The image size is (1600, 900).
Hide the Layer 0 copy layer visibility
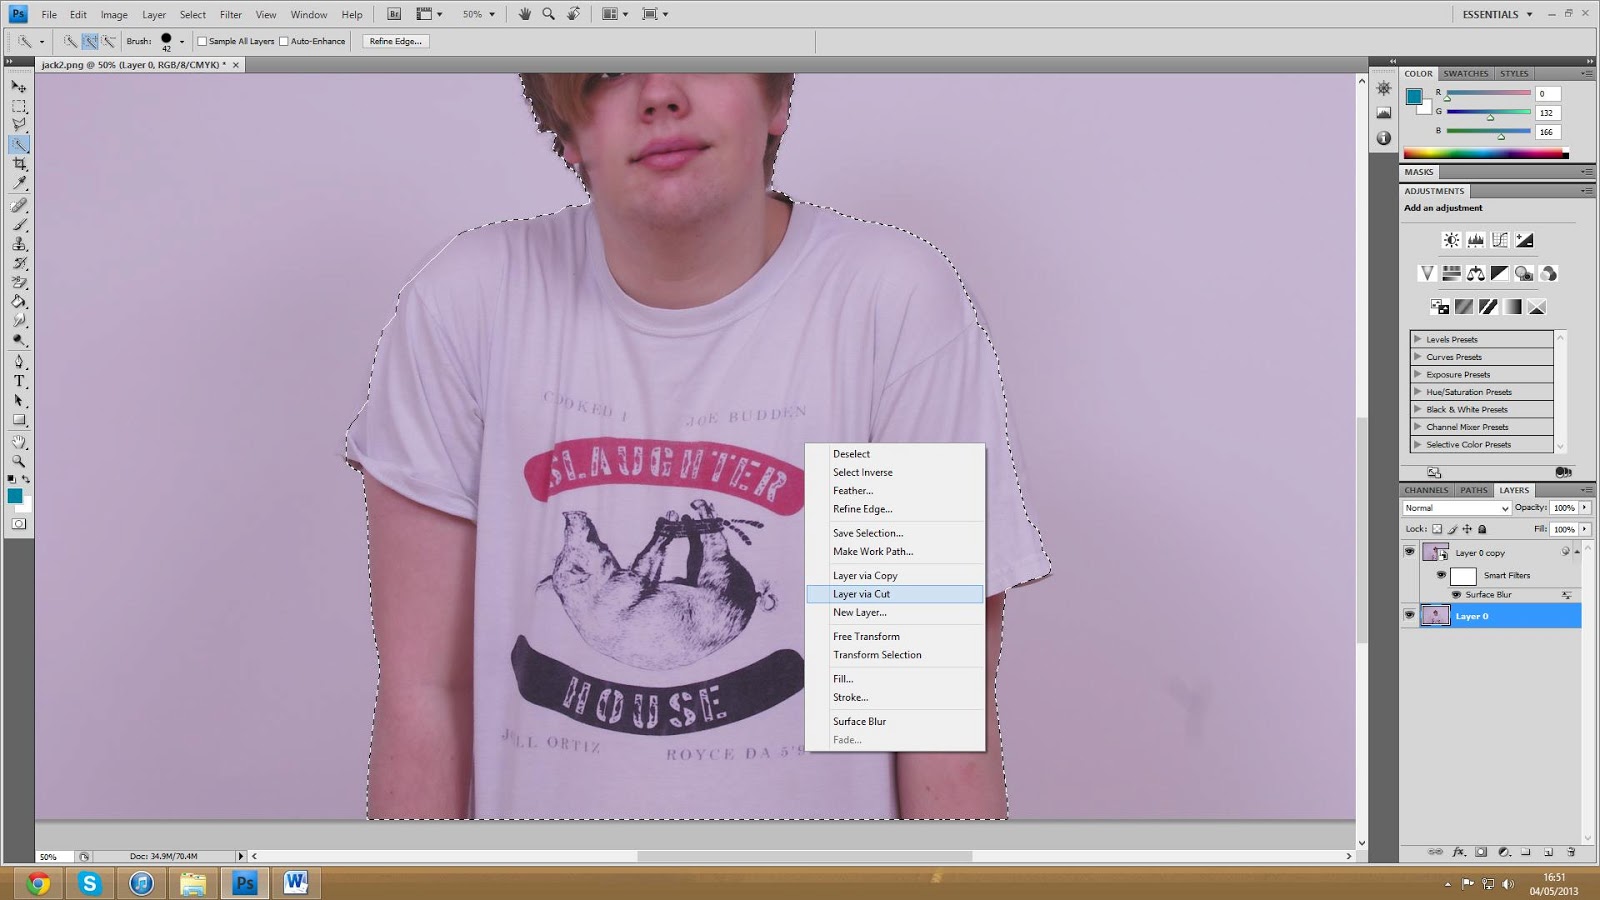(1410, 551)
